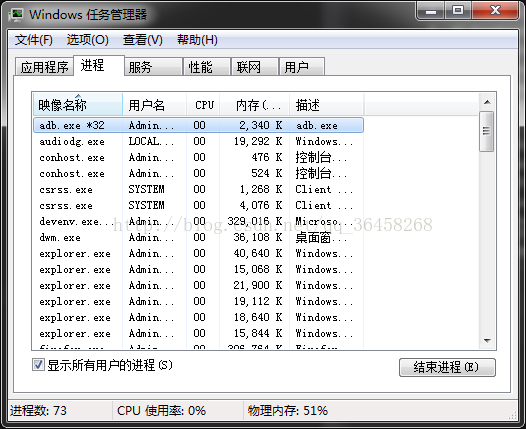Select explorer.exe using 15,068 K

(198, 270)
